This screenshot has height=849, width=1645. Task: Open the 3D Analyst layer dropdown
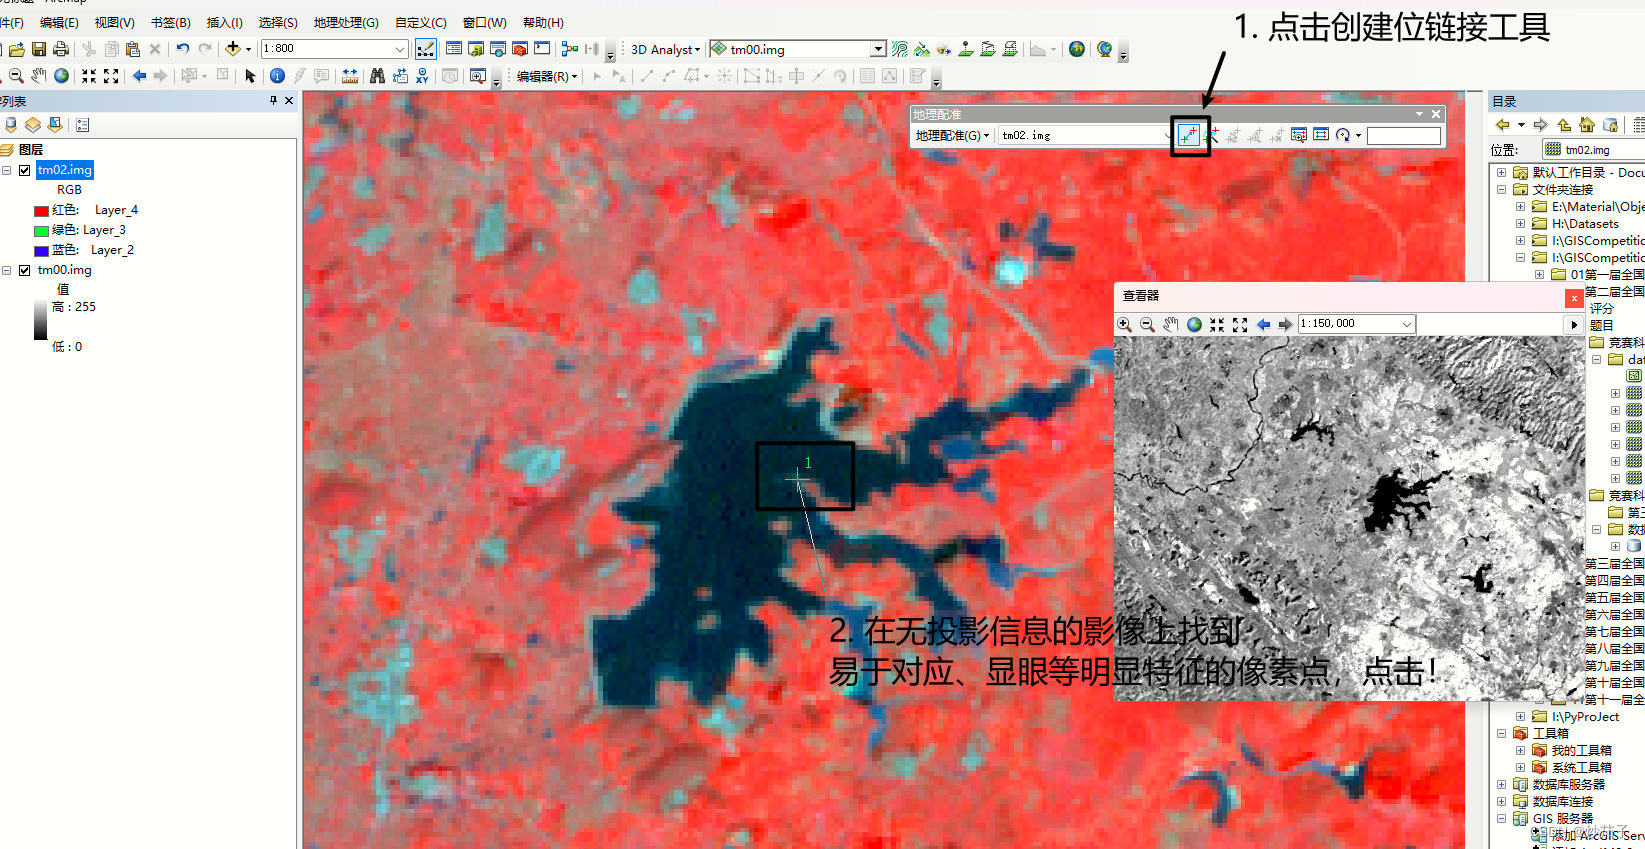(x=878, y=49)
